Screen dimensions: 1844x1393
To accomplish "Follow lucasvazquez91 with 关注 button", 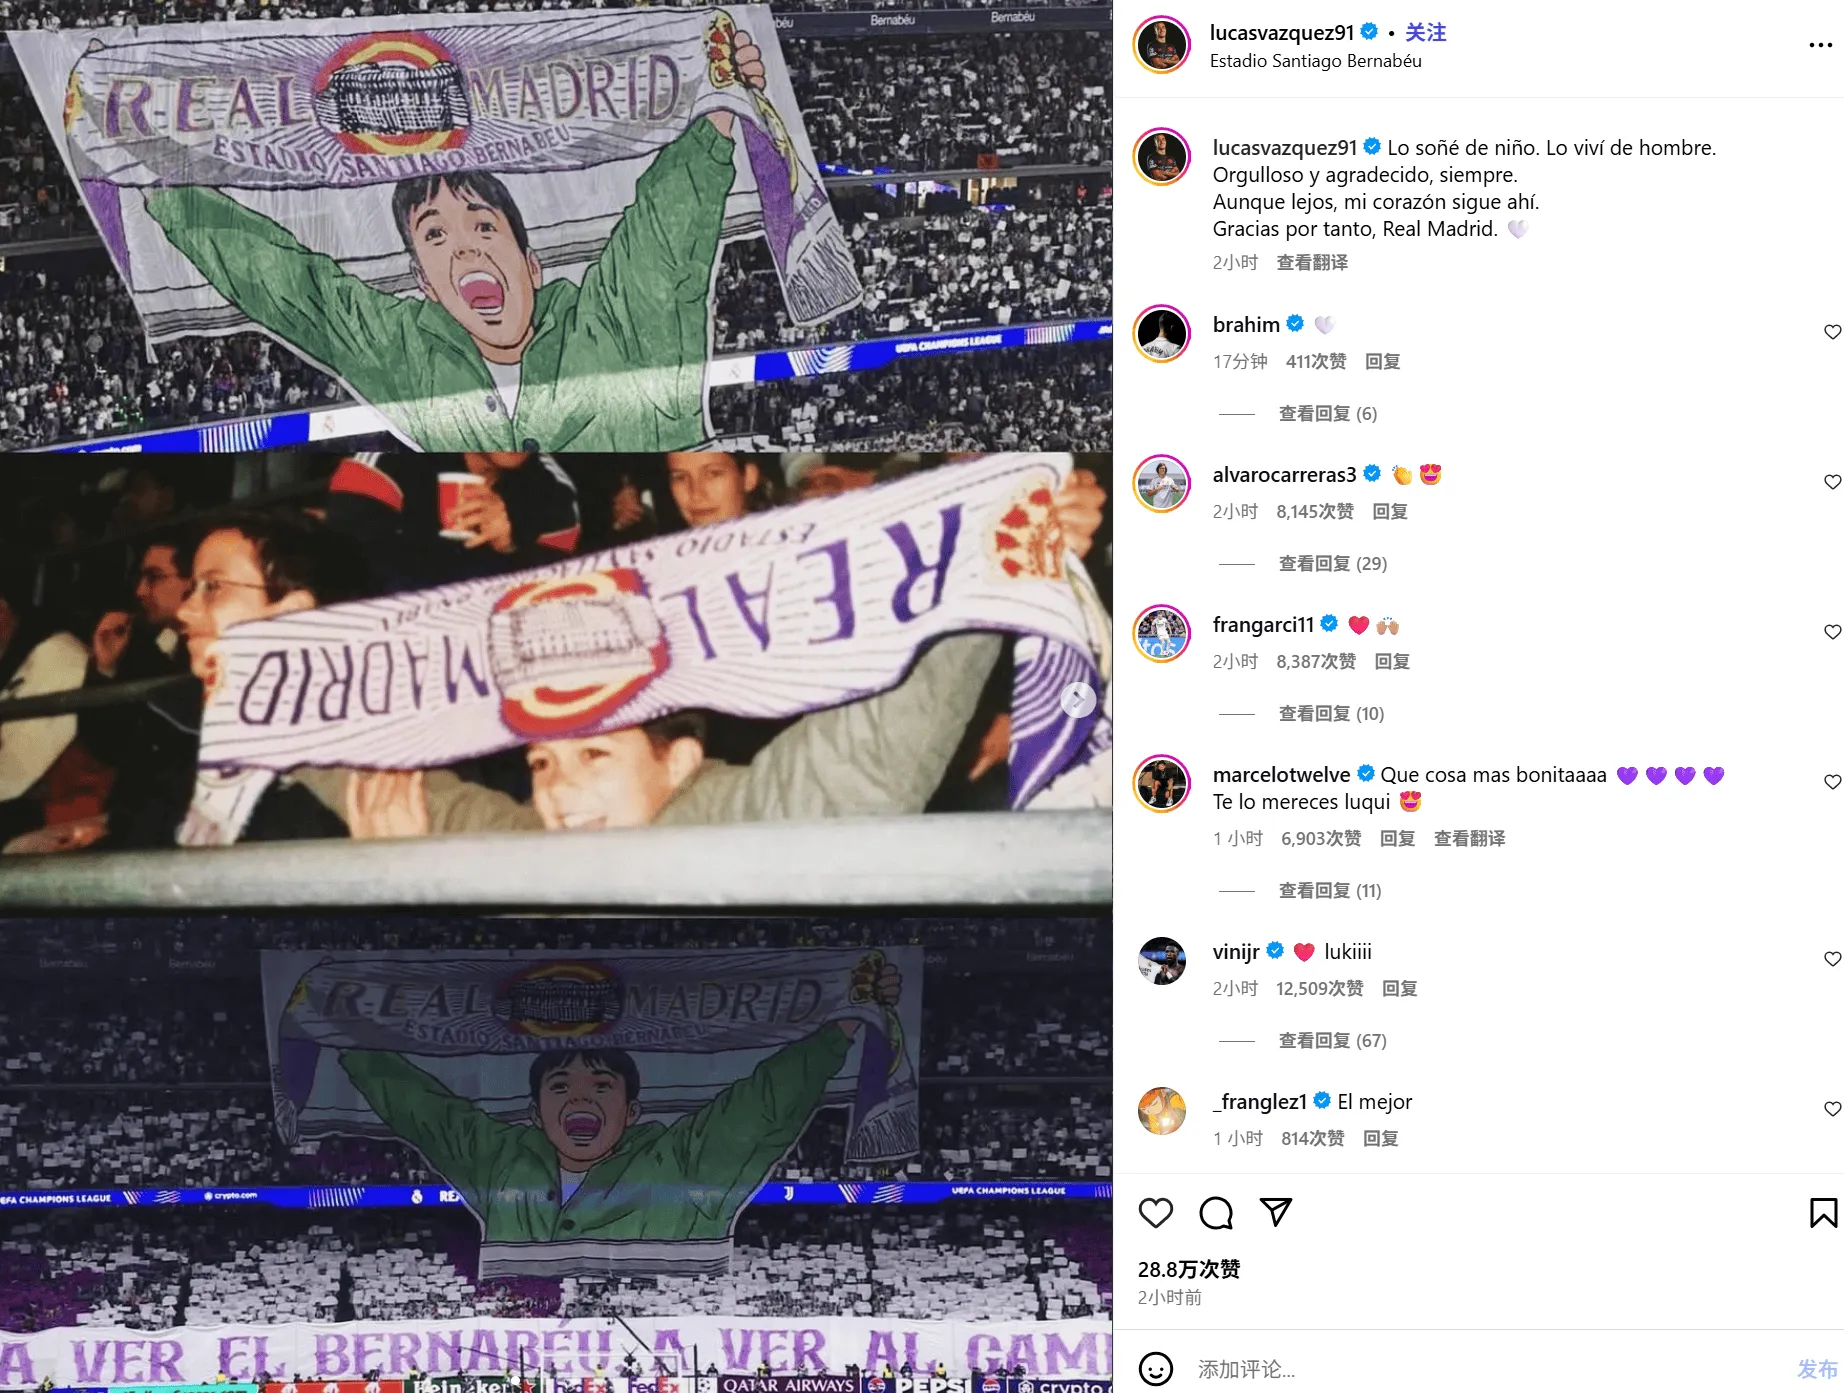I will [x=1425, y=33].
